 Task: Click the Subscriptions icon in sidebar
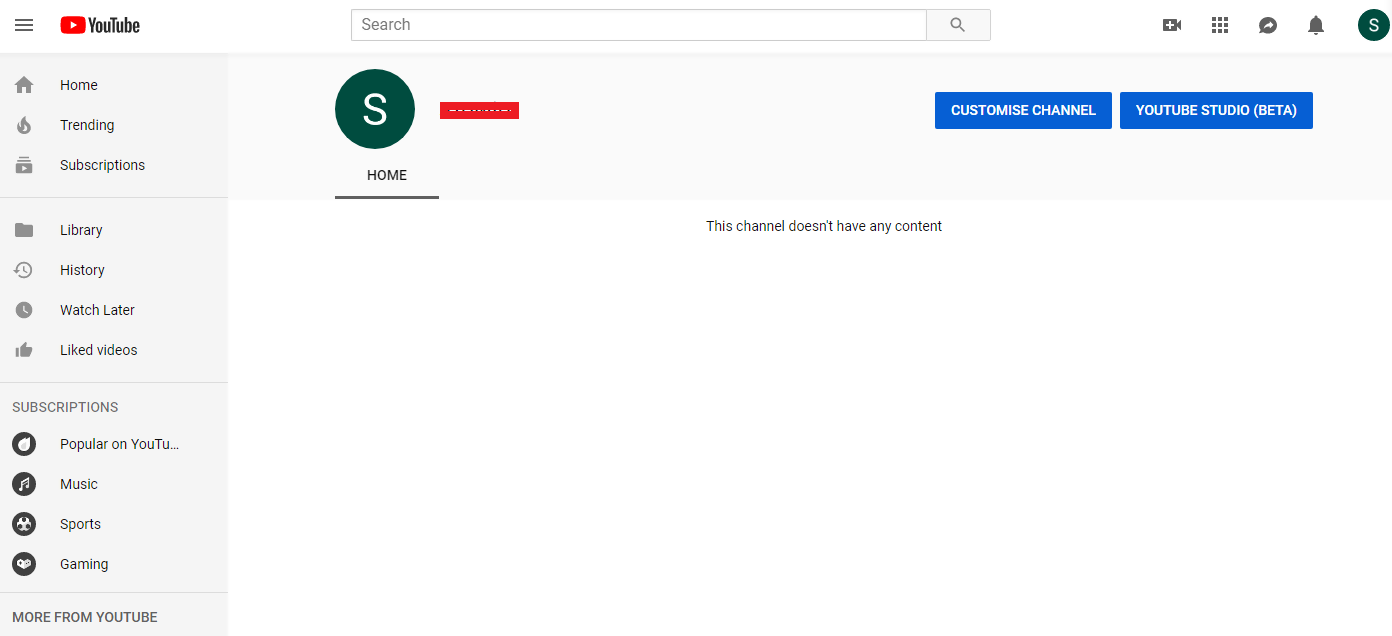point(24,165)
